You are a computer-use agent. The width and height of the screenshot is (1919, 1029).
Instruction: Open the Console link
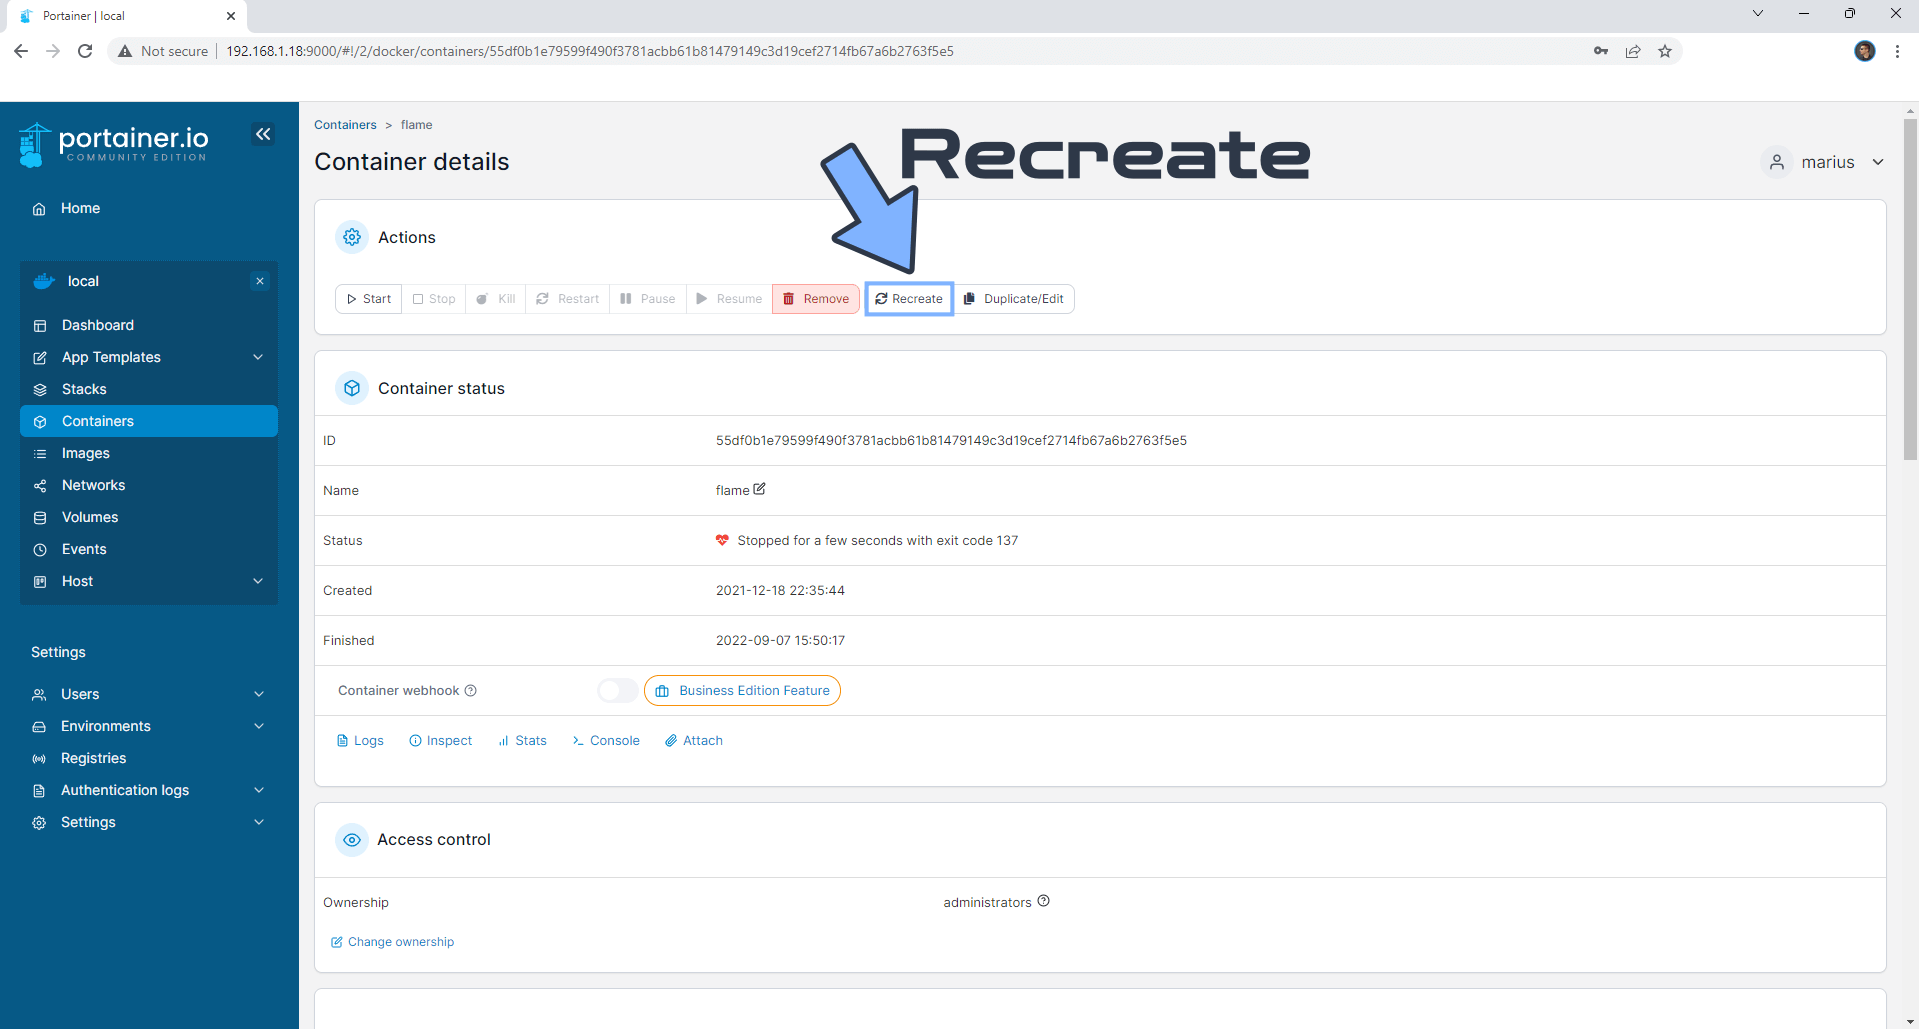(606, 741)
